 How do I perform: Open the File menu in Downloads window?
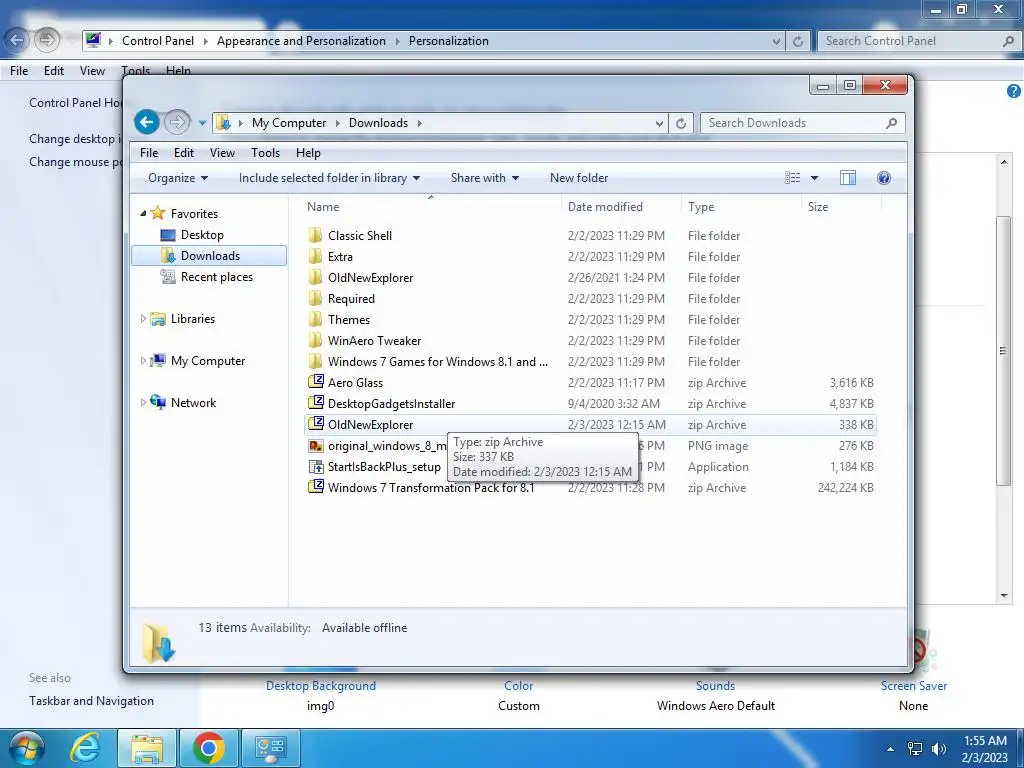[x=149, y=153]
